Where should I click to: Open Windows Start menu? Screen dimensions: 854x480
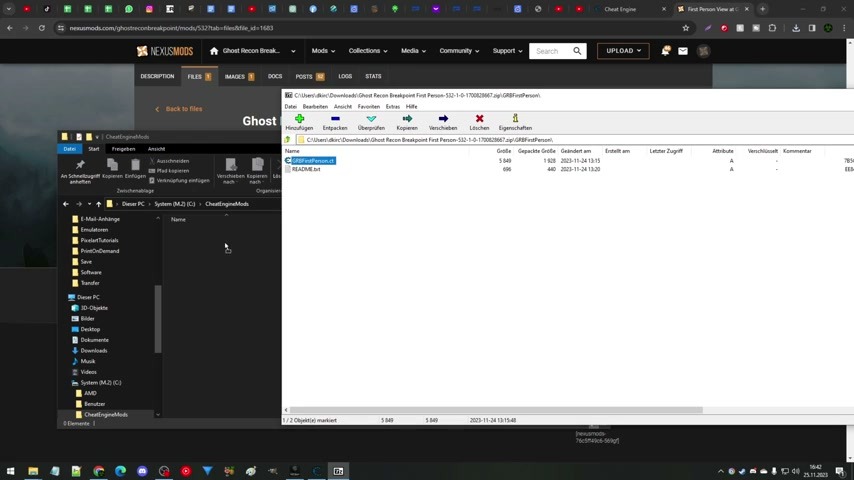pos(10,471)
